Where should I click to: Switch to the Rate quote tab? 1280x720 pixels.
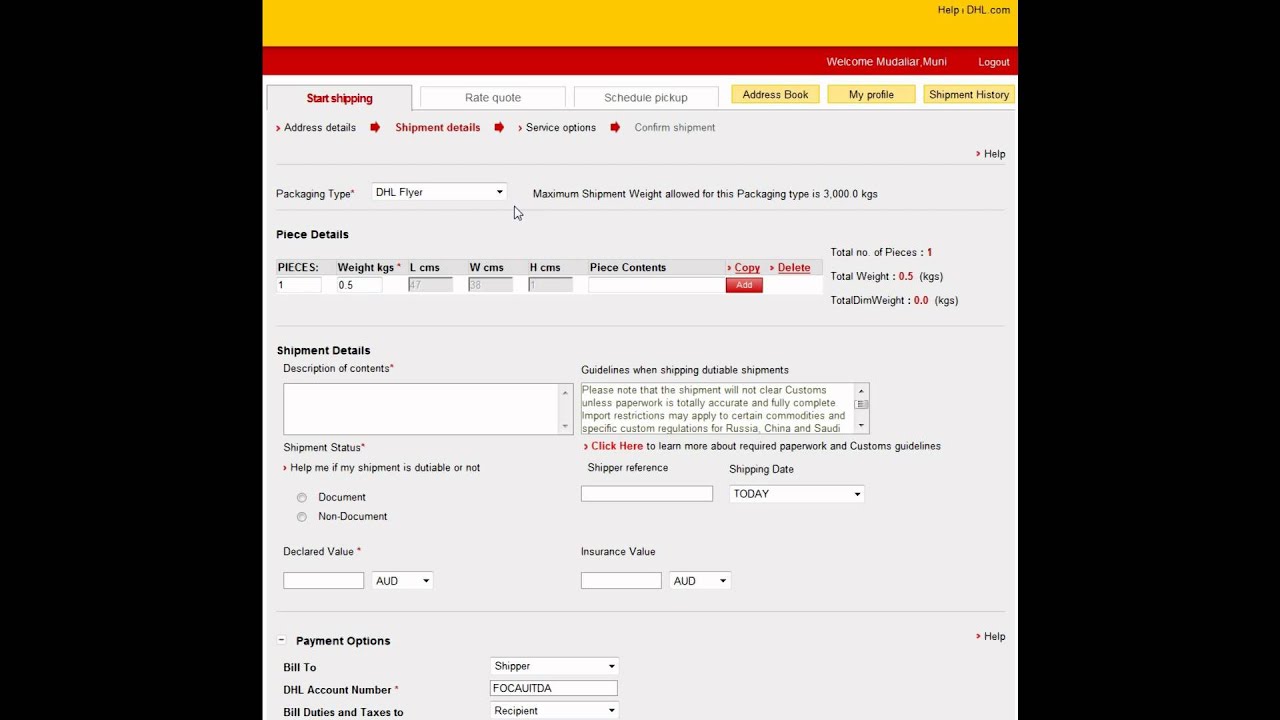pos(493,98)
